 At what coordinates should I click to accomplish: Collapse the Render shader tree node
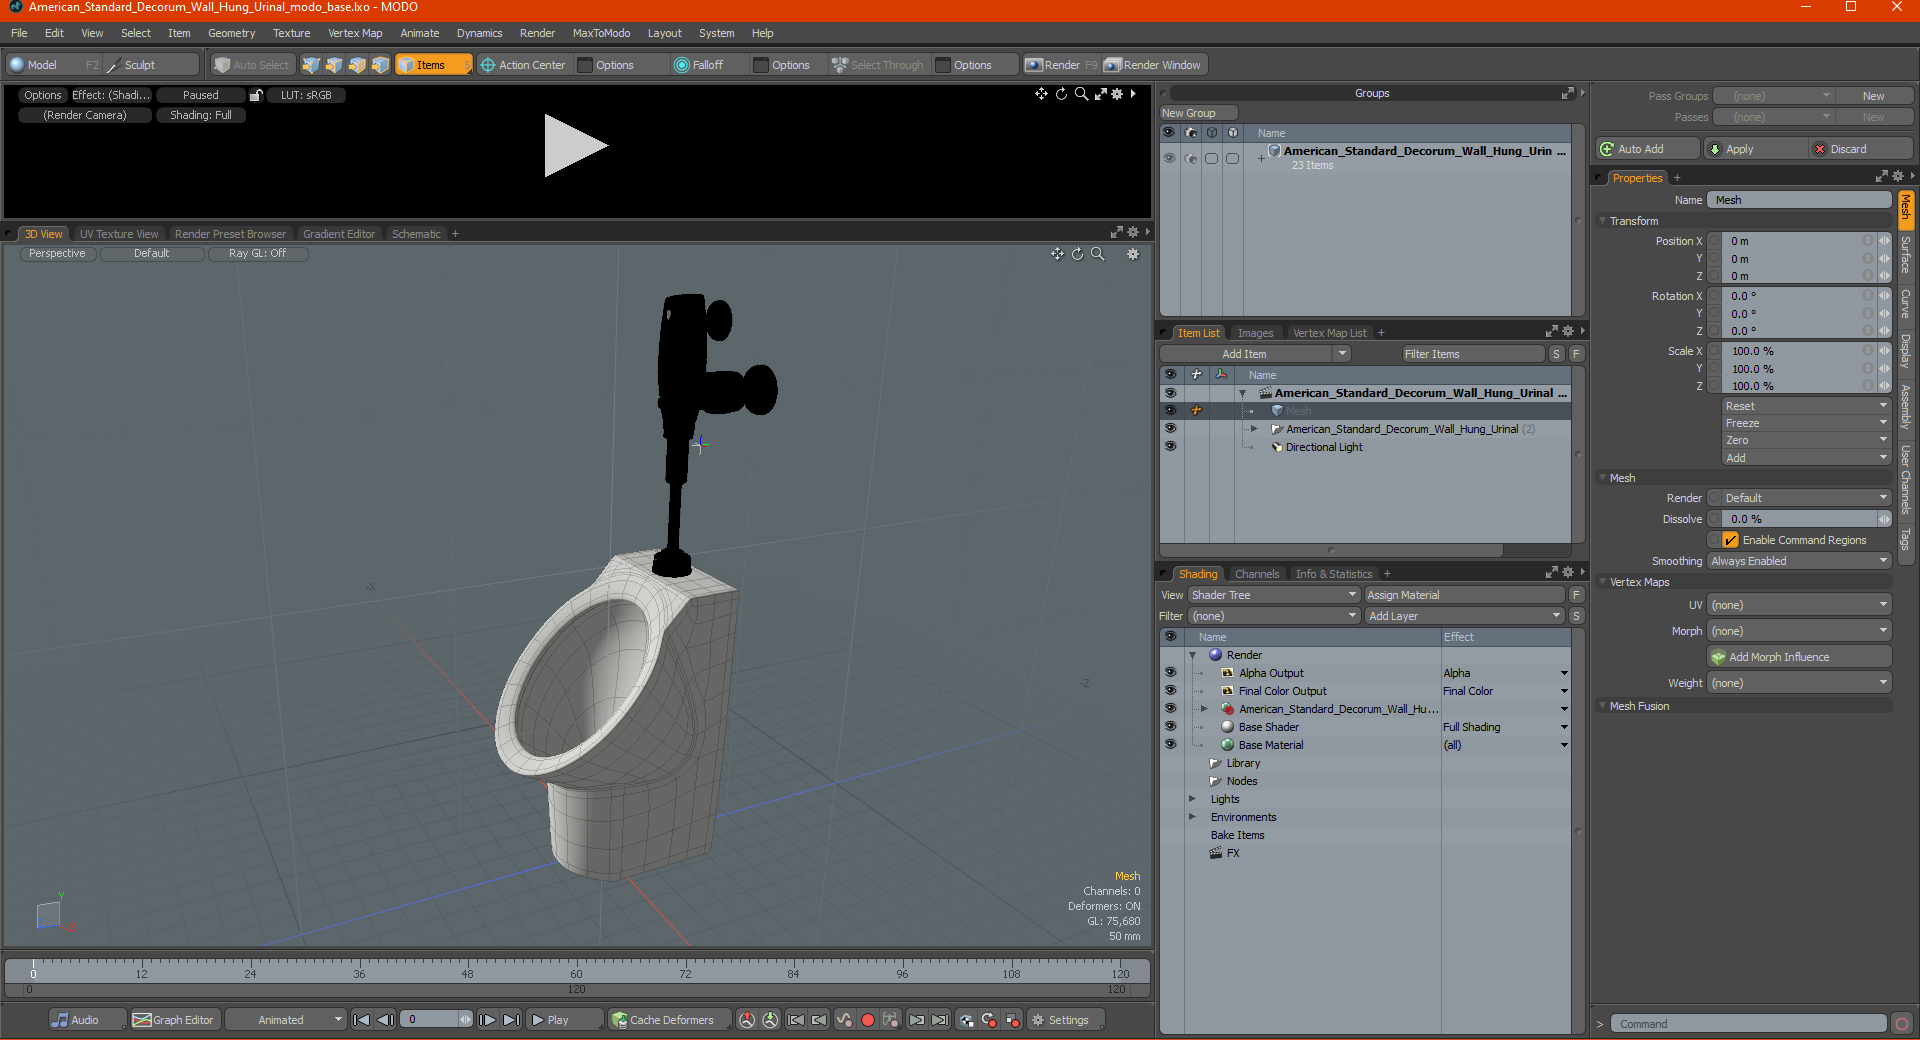click(1192, 655)
